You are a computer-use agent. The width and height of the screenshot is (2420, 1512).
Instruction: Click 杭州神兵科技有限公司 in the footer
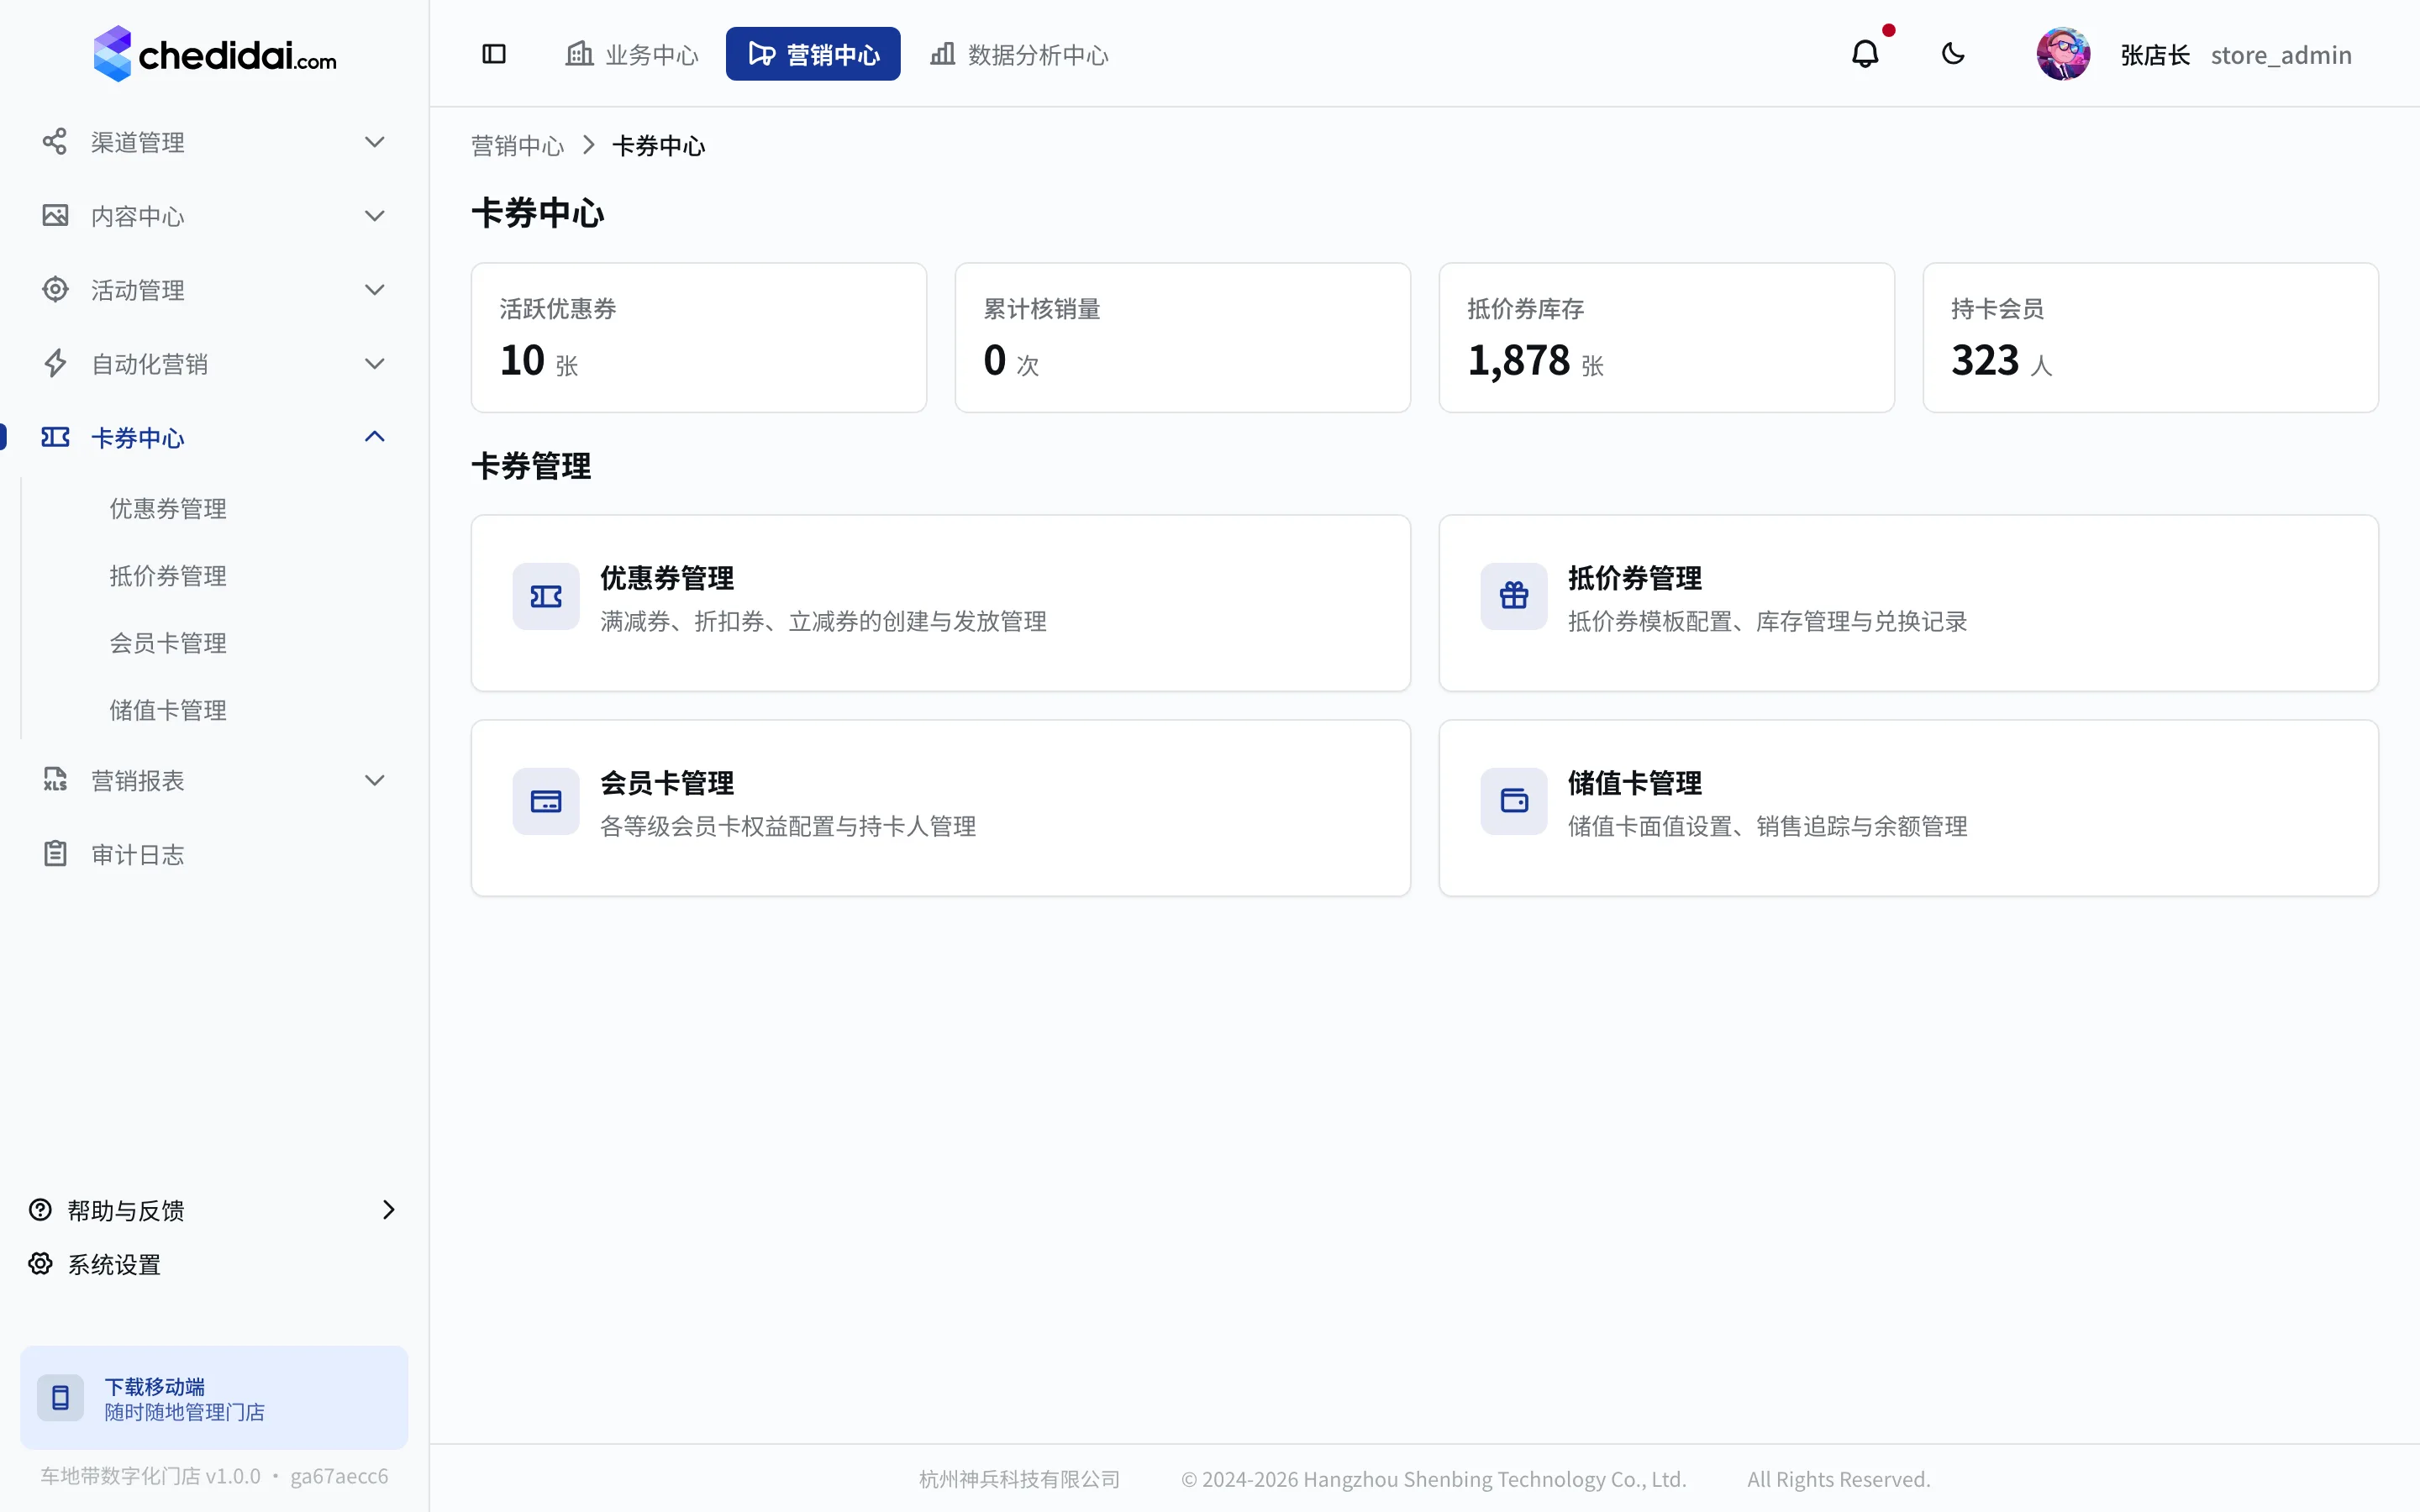pyautogui.click(x=1019, y=1479)
